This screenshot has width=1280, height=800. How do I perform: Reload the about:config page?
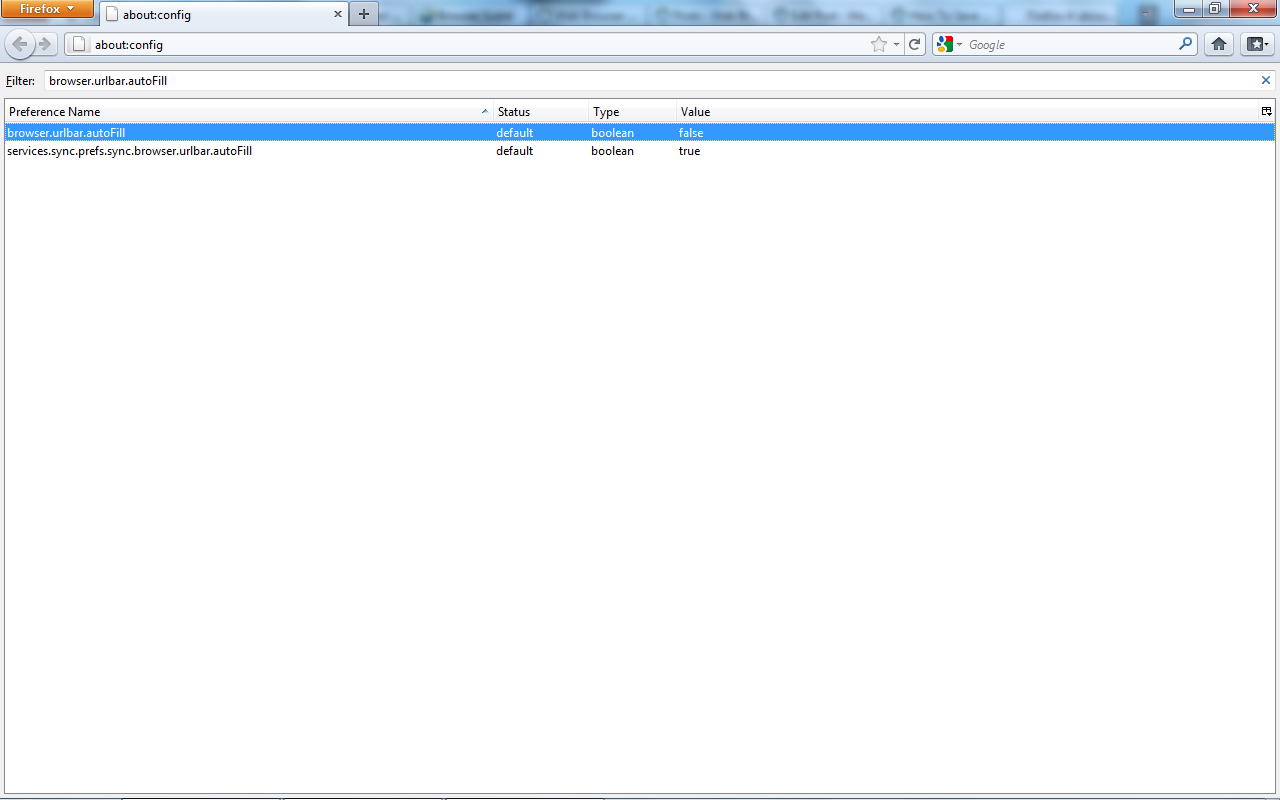tap(914, 44)
